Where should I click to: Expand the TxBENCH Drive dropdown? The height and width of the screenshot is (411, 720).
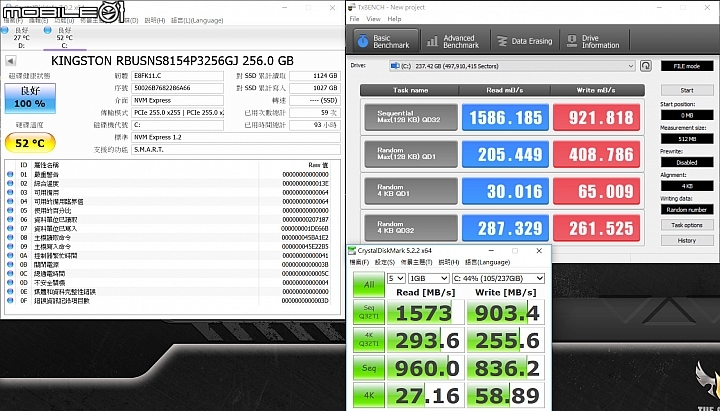[x=512, y=66]
